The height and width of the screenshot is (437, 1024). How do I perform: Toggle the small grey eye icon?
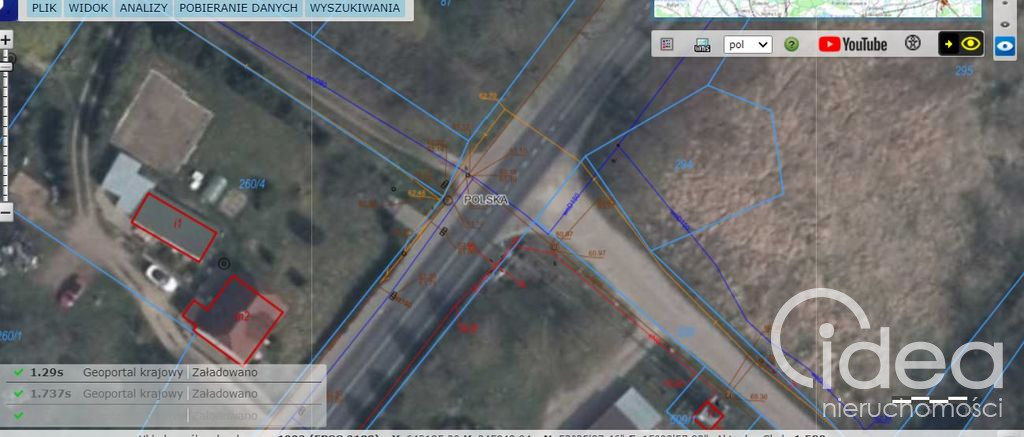click(x=1004, y=24)
